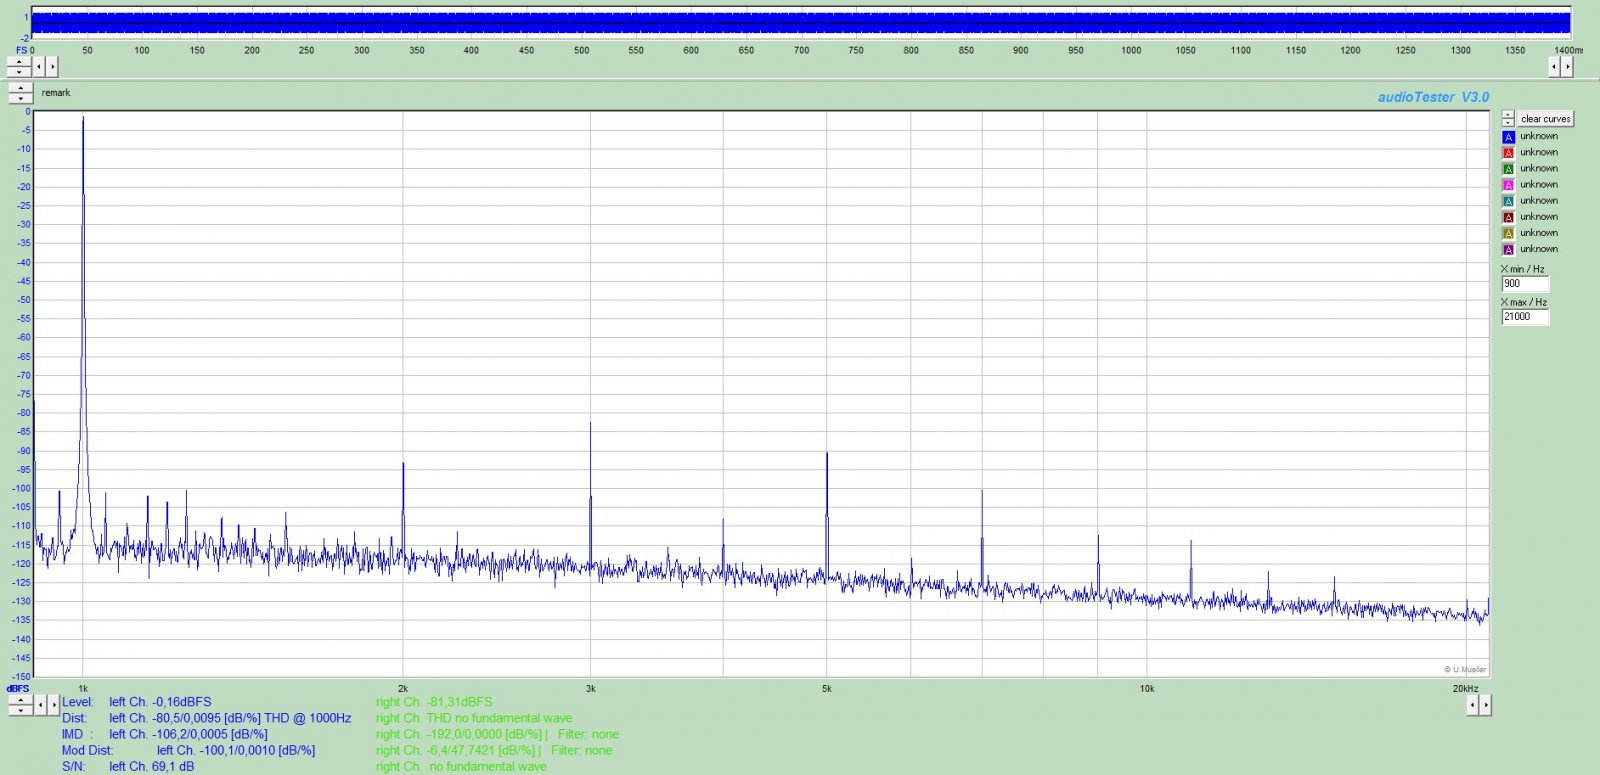The width and height of the screenshot is (1600, 775).
Task: Click the left Ch. -0,16dBFS level reading
Action: (x=160, y=702)
